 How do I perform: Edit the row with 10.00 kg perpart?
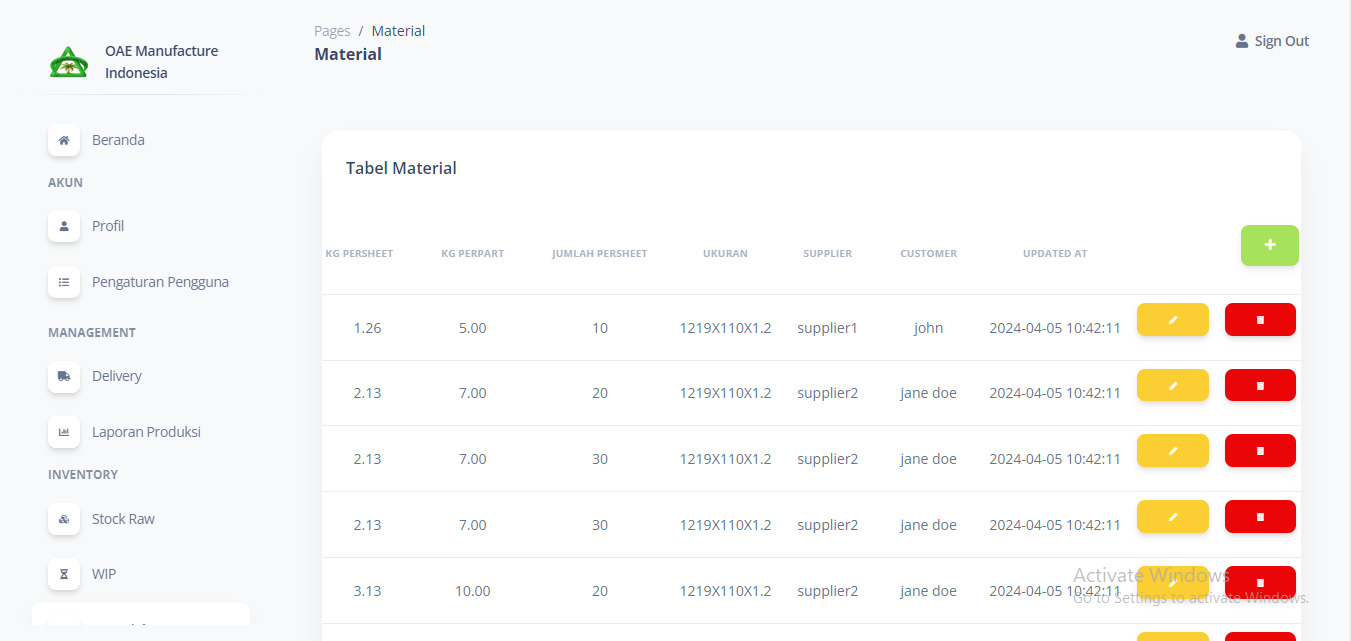[x=1172, y=582]
